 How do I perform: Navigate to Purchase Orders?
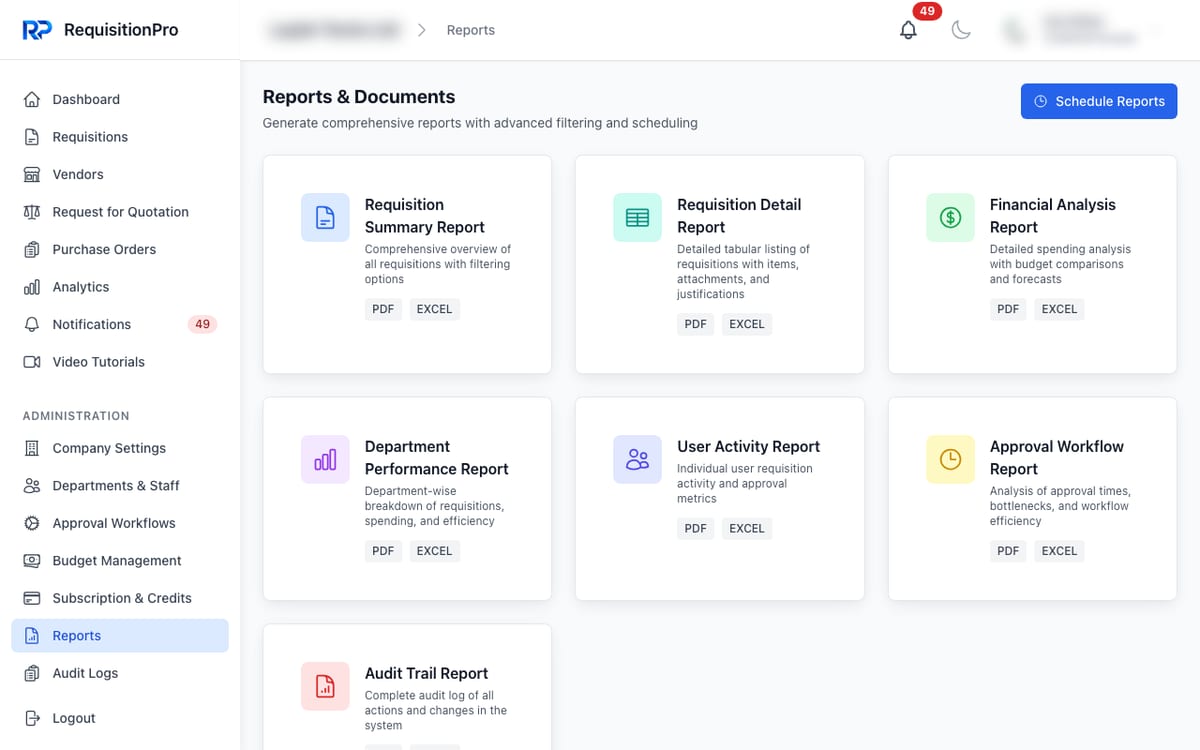coord(120,249)
